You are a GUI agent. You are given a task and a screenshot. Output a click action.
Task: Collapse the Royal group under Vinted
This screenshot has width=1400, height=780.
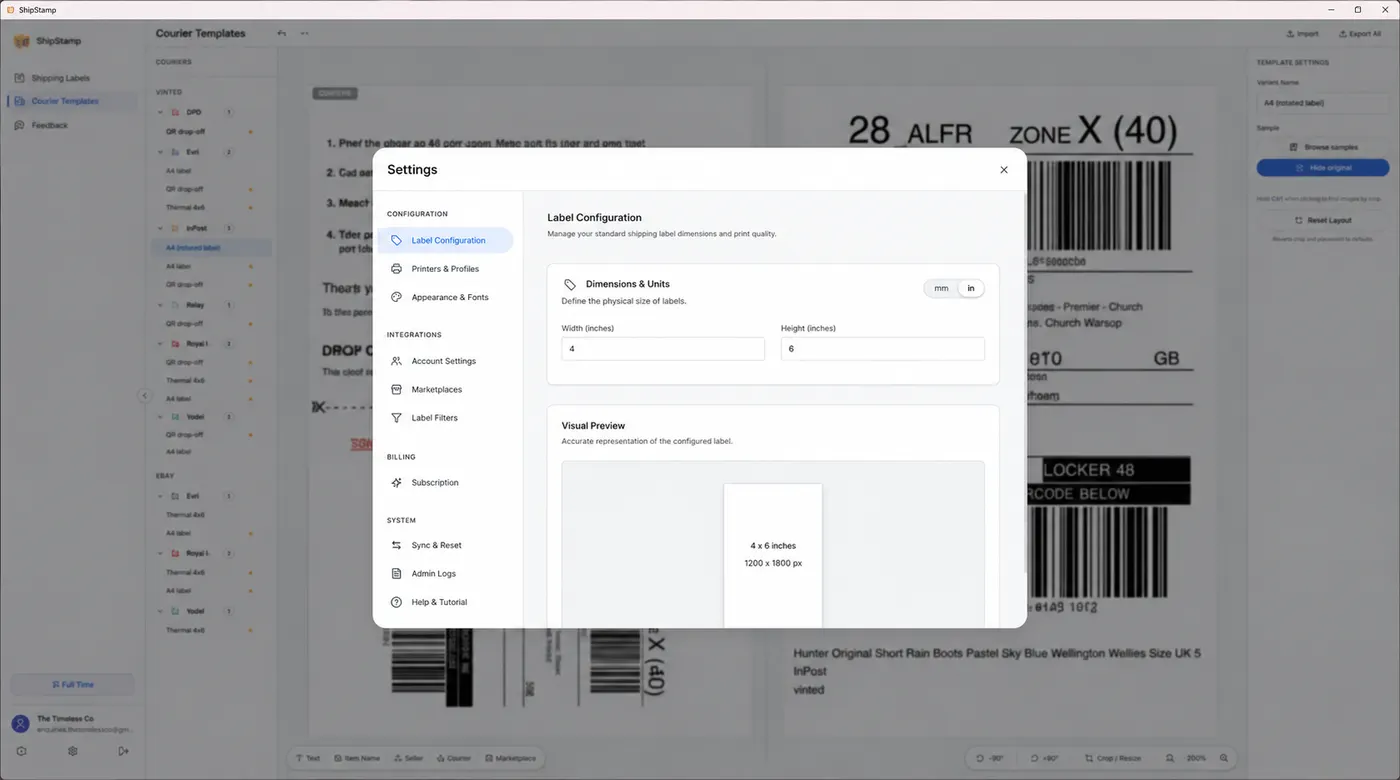click(x=161, y=343)
